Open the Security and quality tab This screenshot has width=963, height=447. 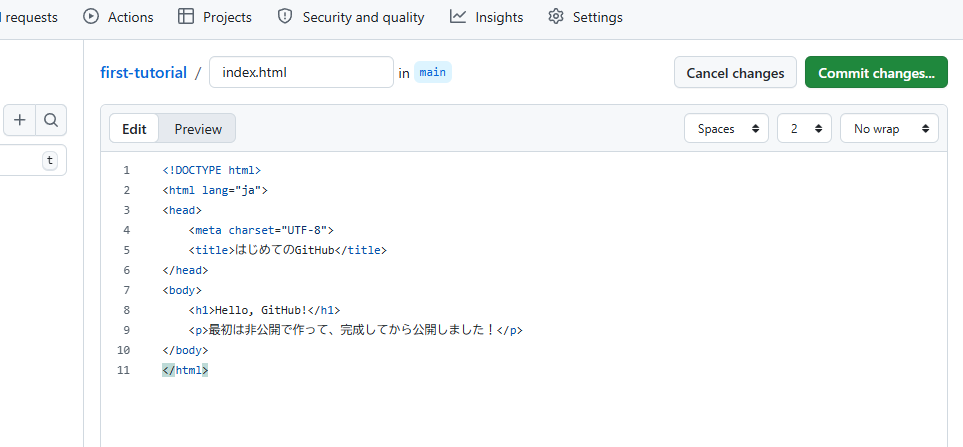pyautogui.click(x=363, y=17)
